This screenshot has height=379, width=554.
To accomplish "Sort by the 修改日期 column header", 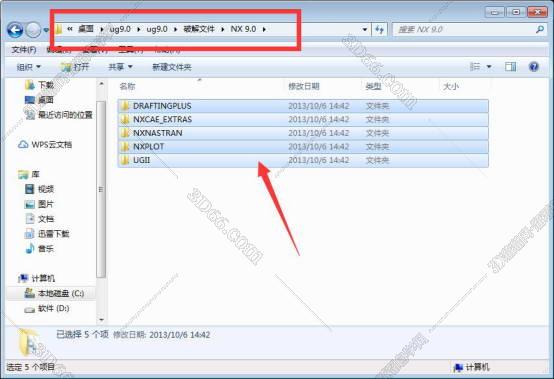I will 304,86.
